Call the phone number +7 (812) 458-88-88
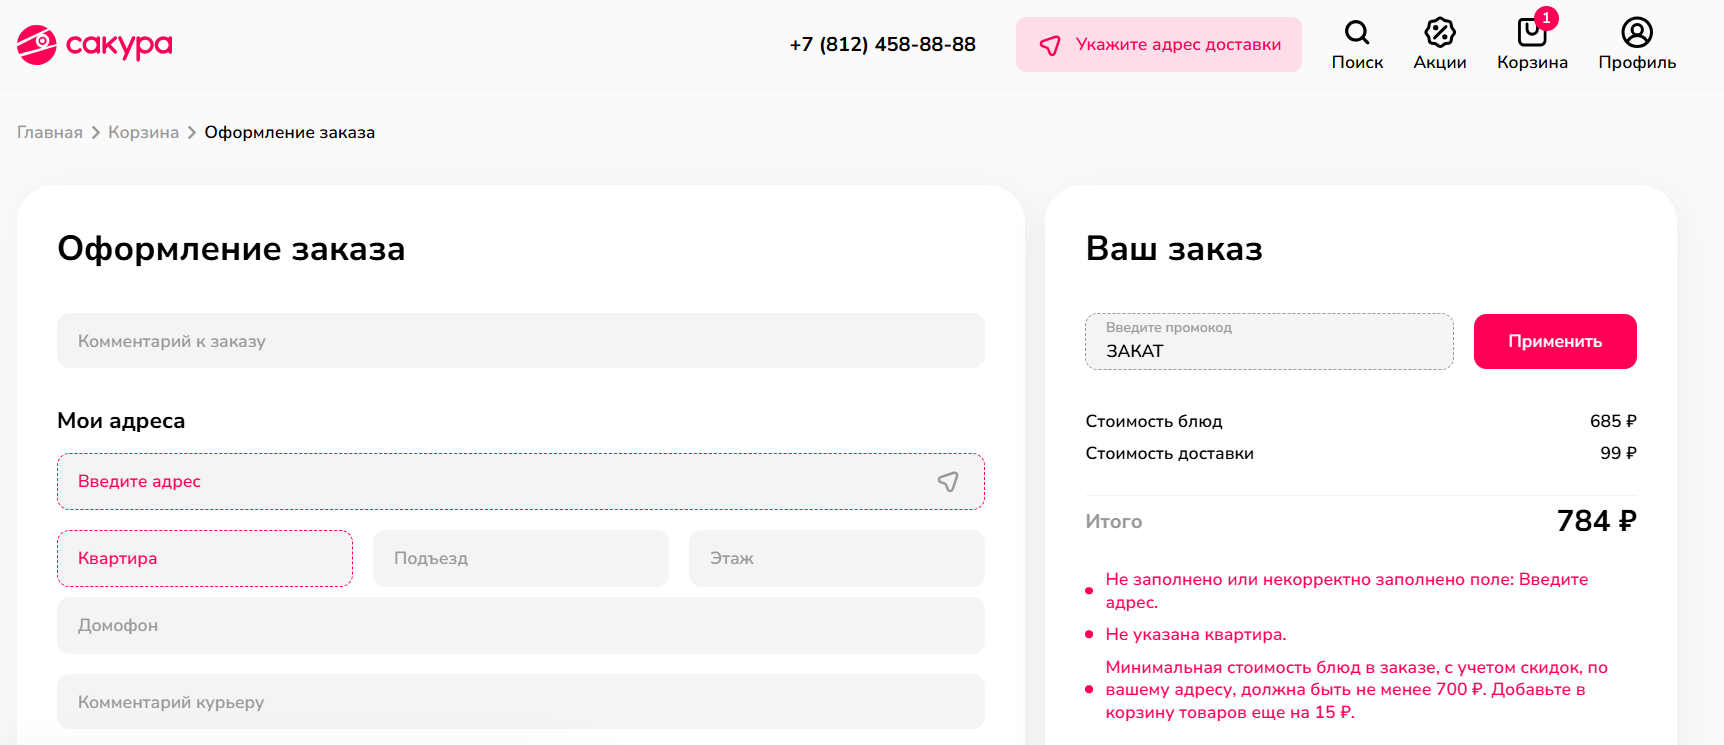Screen dimensions: 1724x745 coord(882,45)
